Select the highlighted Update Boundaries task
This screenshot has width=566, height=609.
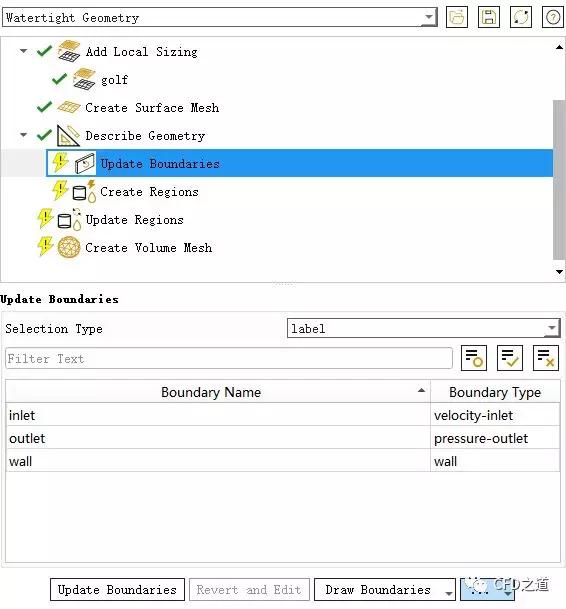pyautogui.click(x=299, y=164)
